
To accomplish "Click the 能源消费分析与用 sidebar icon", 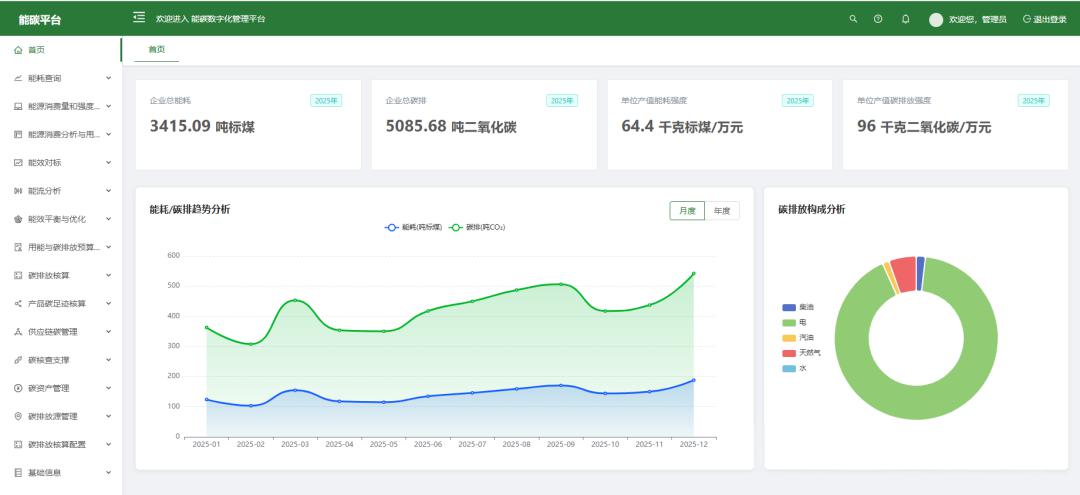I will tap(18, 135).
